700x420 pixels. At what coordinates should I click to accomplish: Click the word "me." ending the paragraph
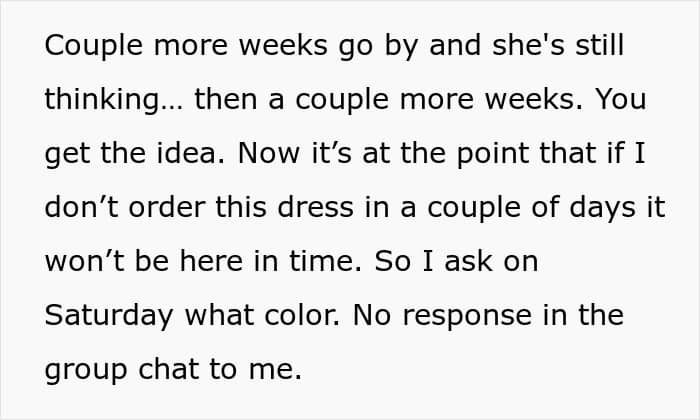275,370
